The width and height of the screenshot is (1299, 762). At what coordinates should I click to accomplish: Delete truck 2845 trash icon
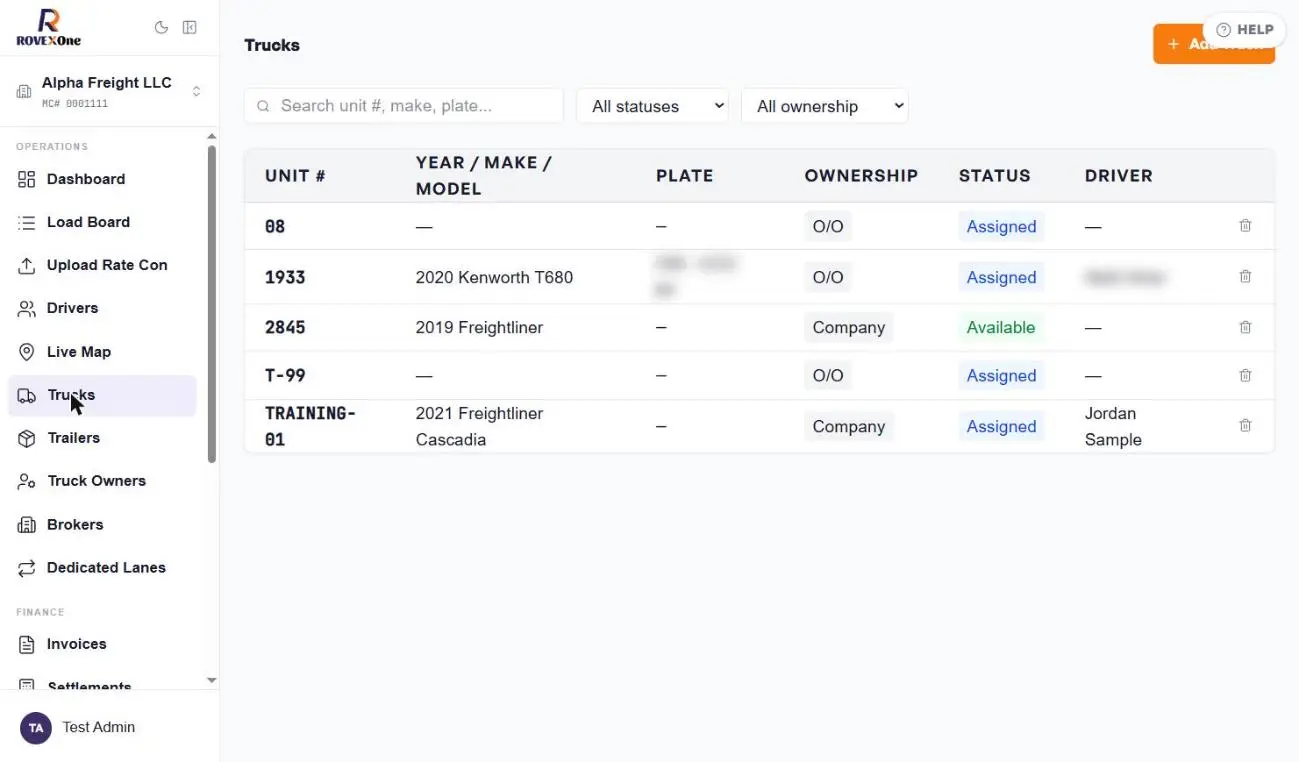(1245, 327)
